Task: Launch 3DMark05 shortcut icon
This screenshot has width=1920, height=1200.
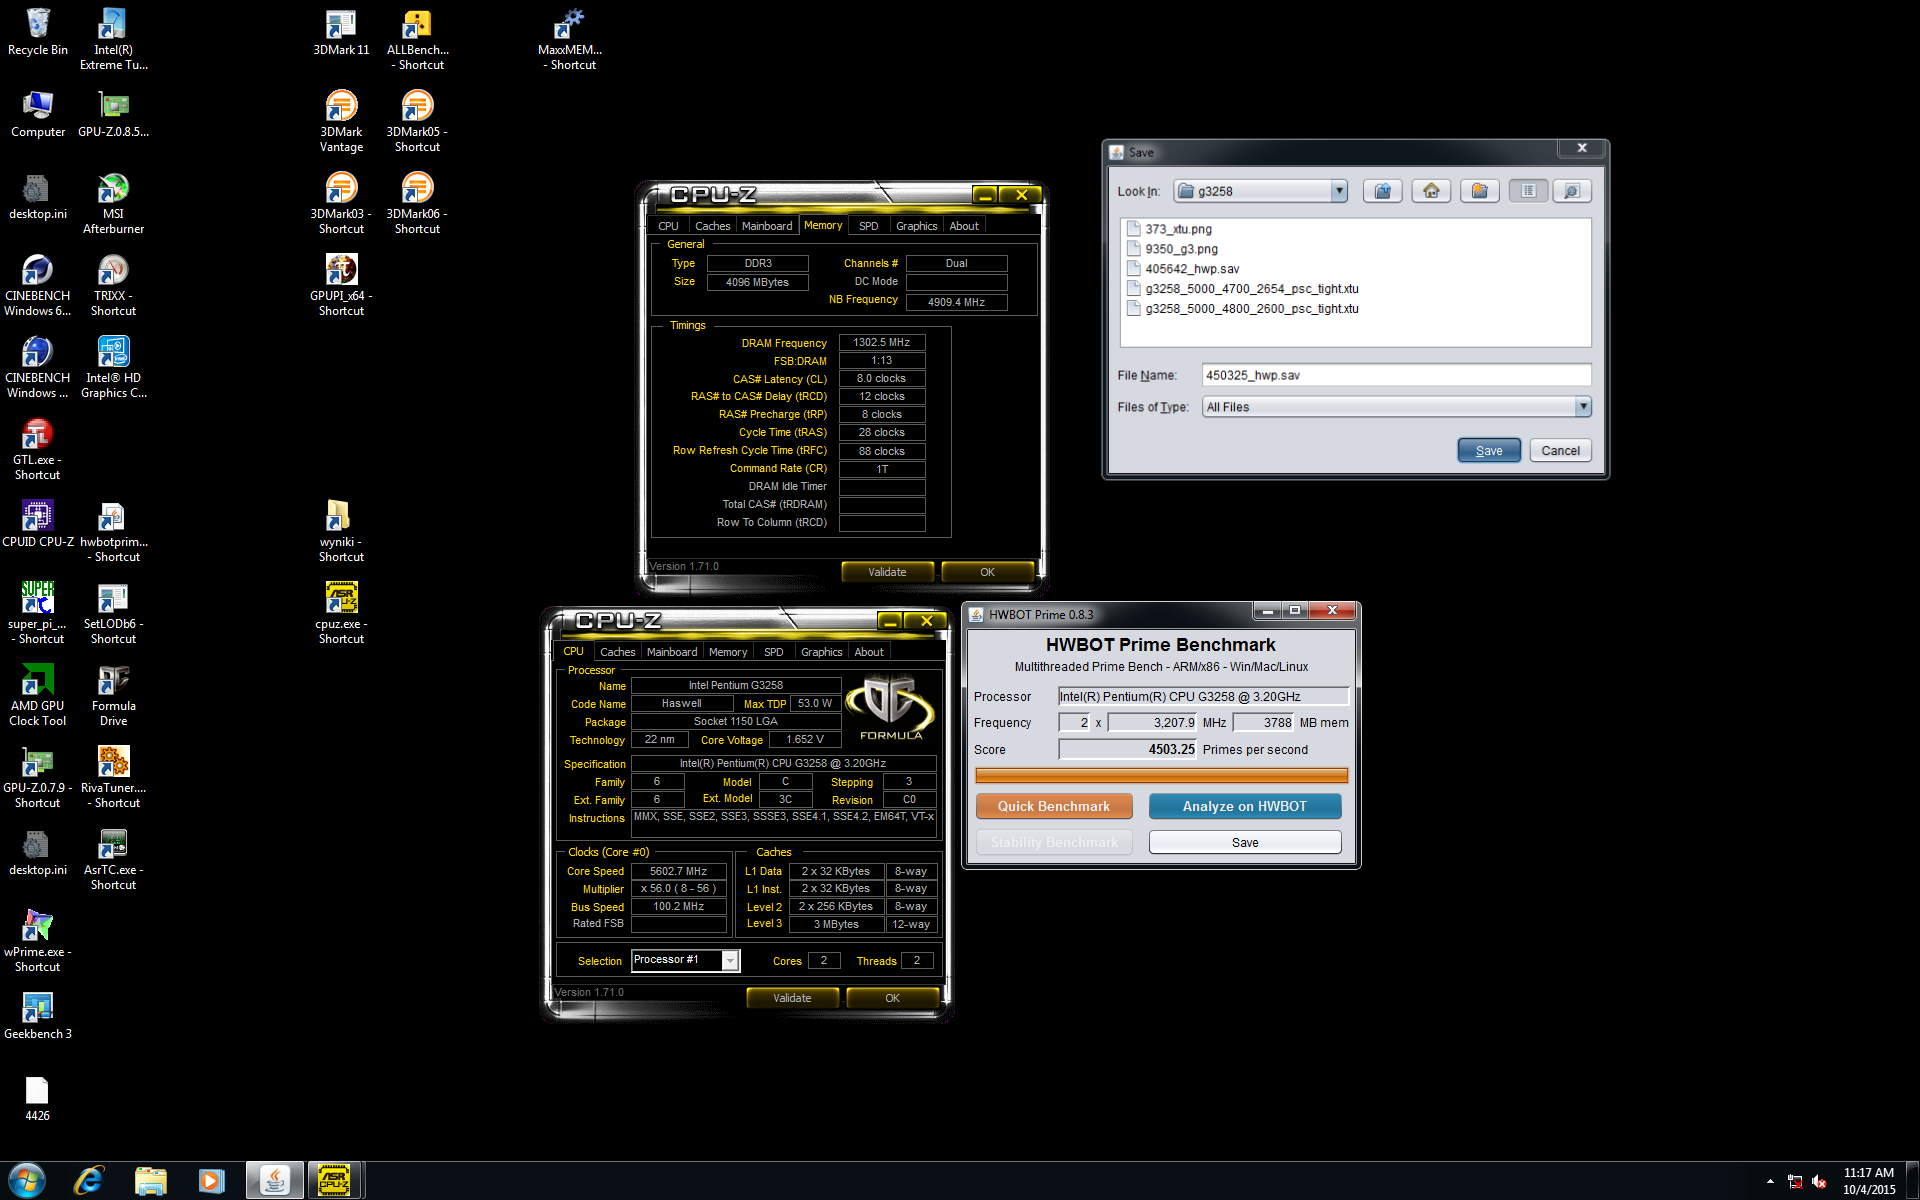Action: [x=417, y=121]
